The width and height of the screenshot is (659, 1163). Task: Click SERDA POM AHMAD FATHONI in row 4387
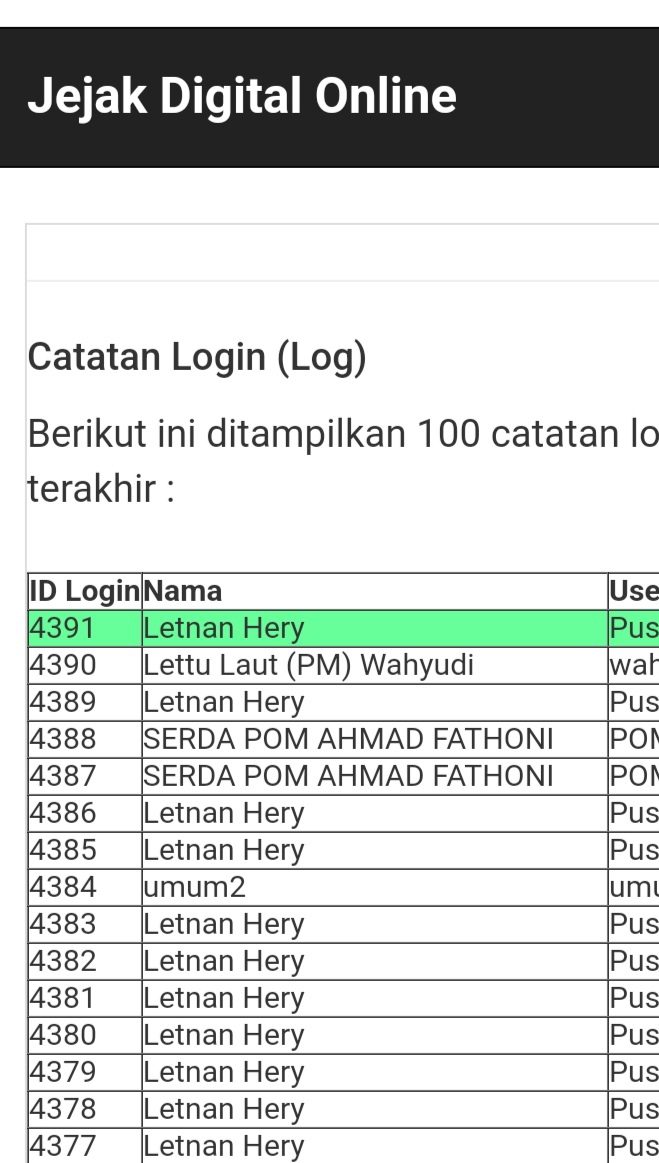(348, 777)
